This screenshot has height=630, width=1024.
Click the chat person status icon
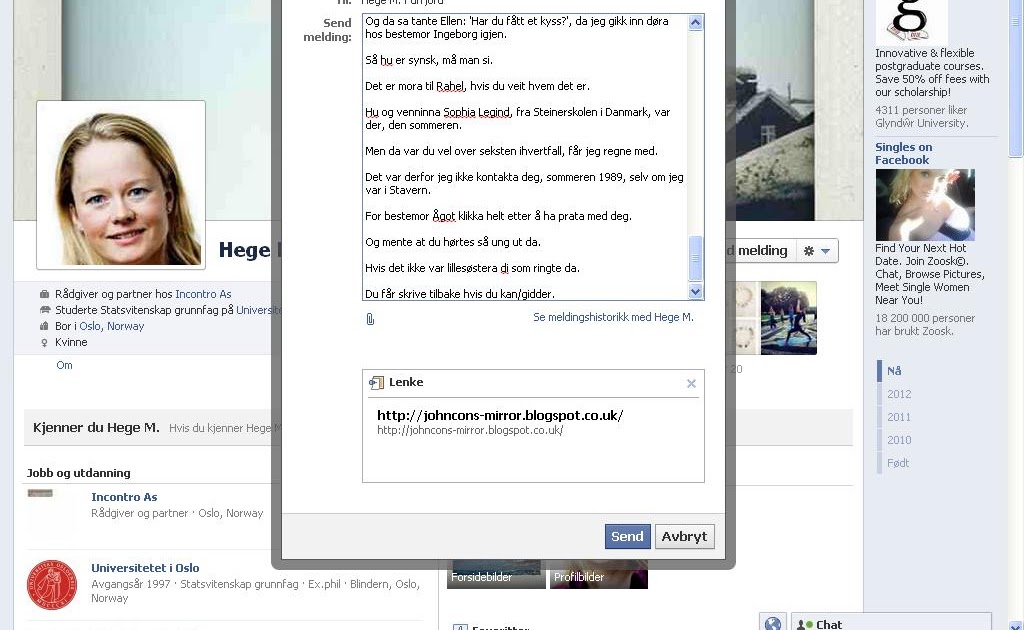(804, 625)
